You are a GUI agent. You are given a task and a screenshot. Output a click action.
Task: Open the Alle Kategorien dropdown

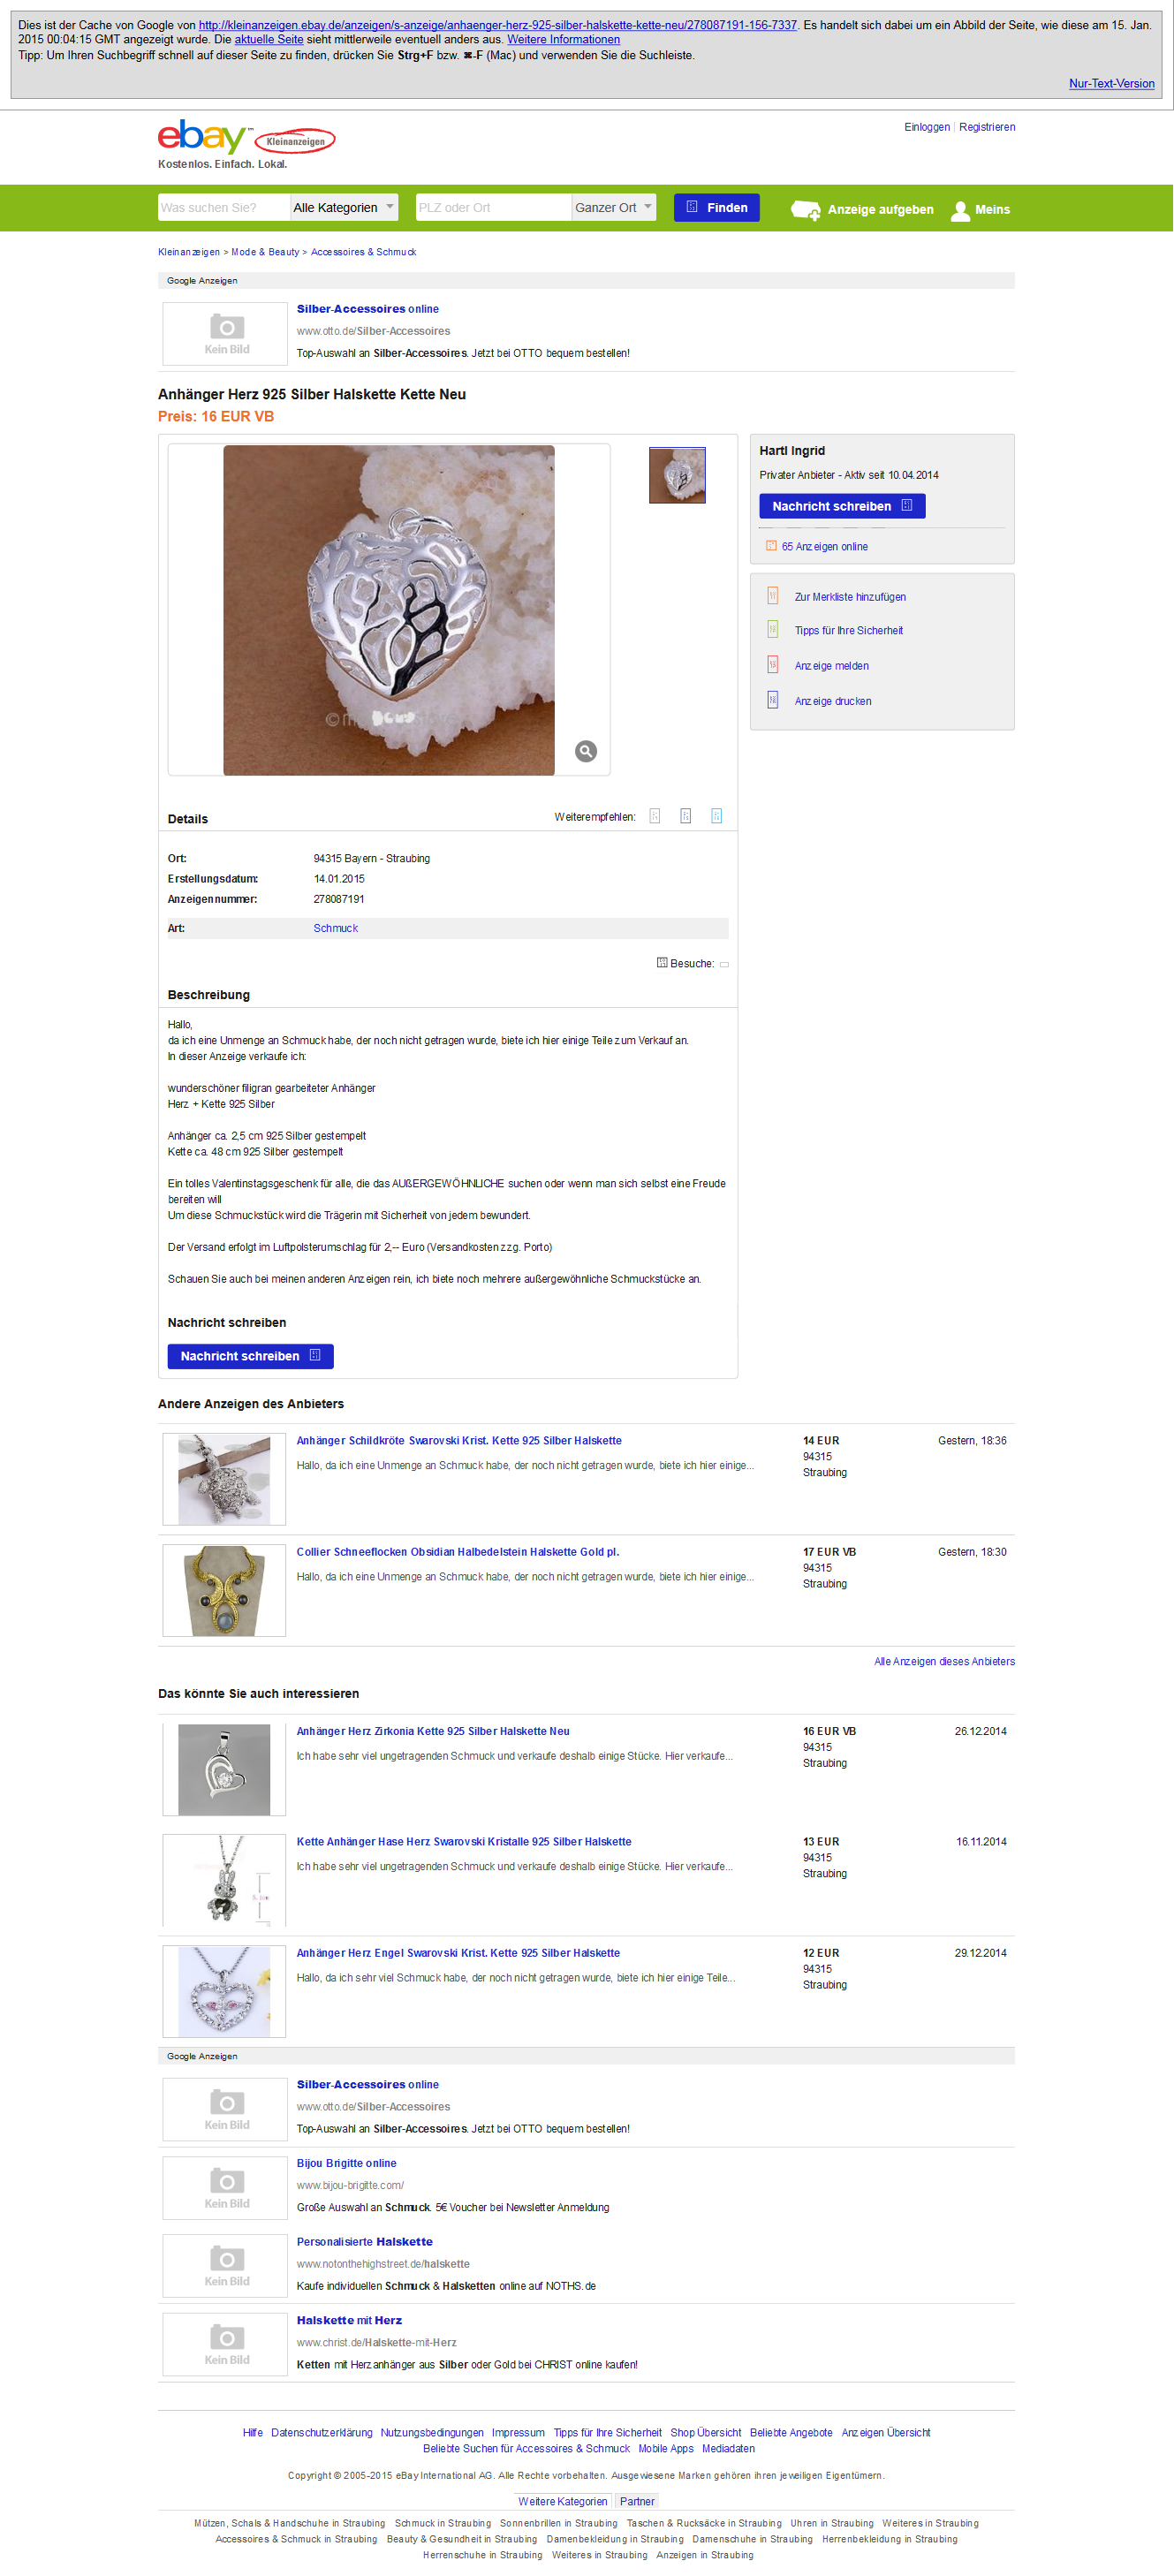[x=344, y=207]
